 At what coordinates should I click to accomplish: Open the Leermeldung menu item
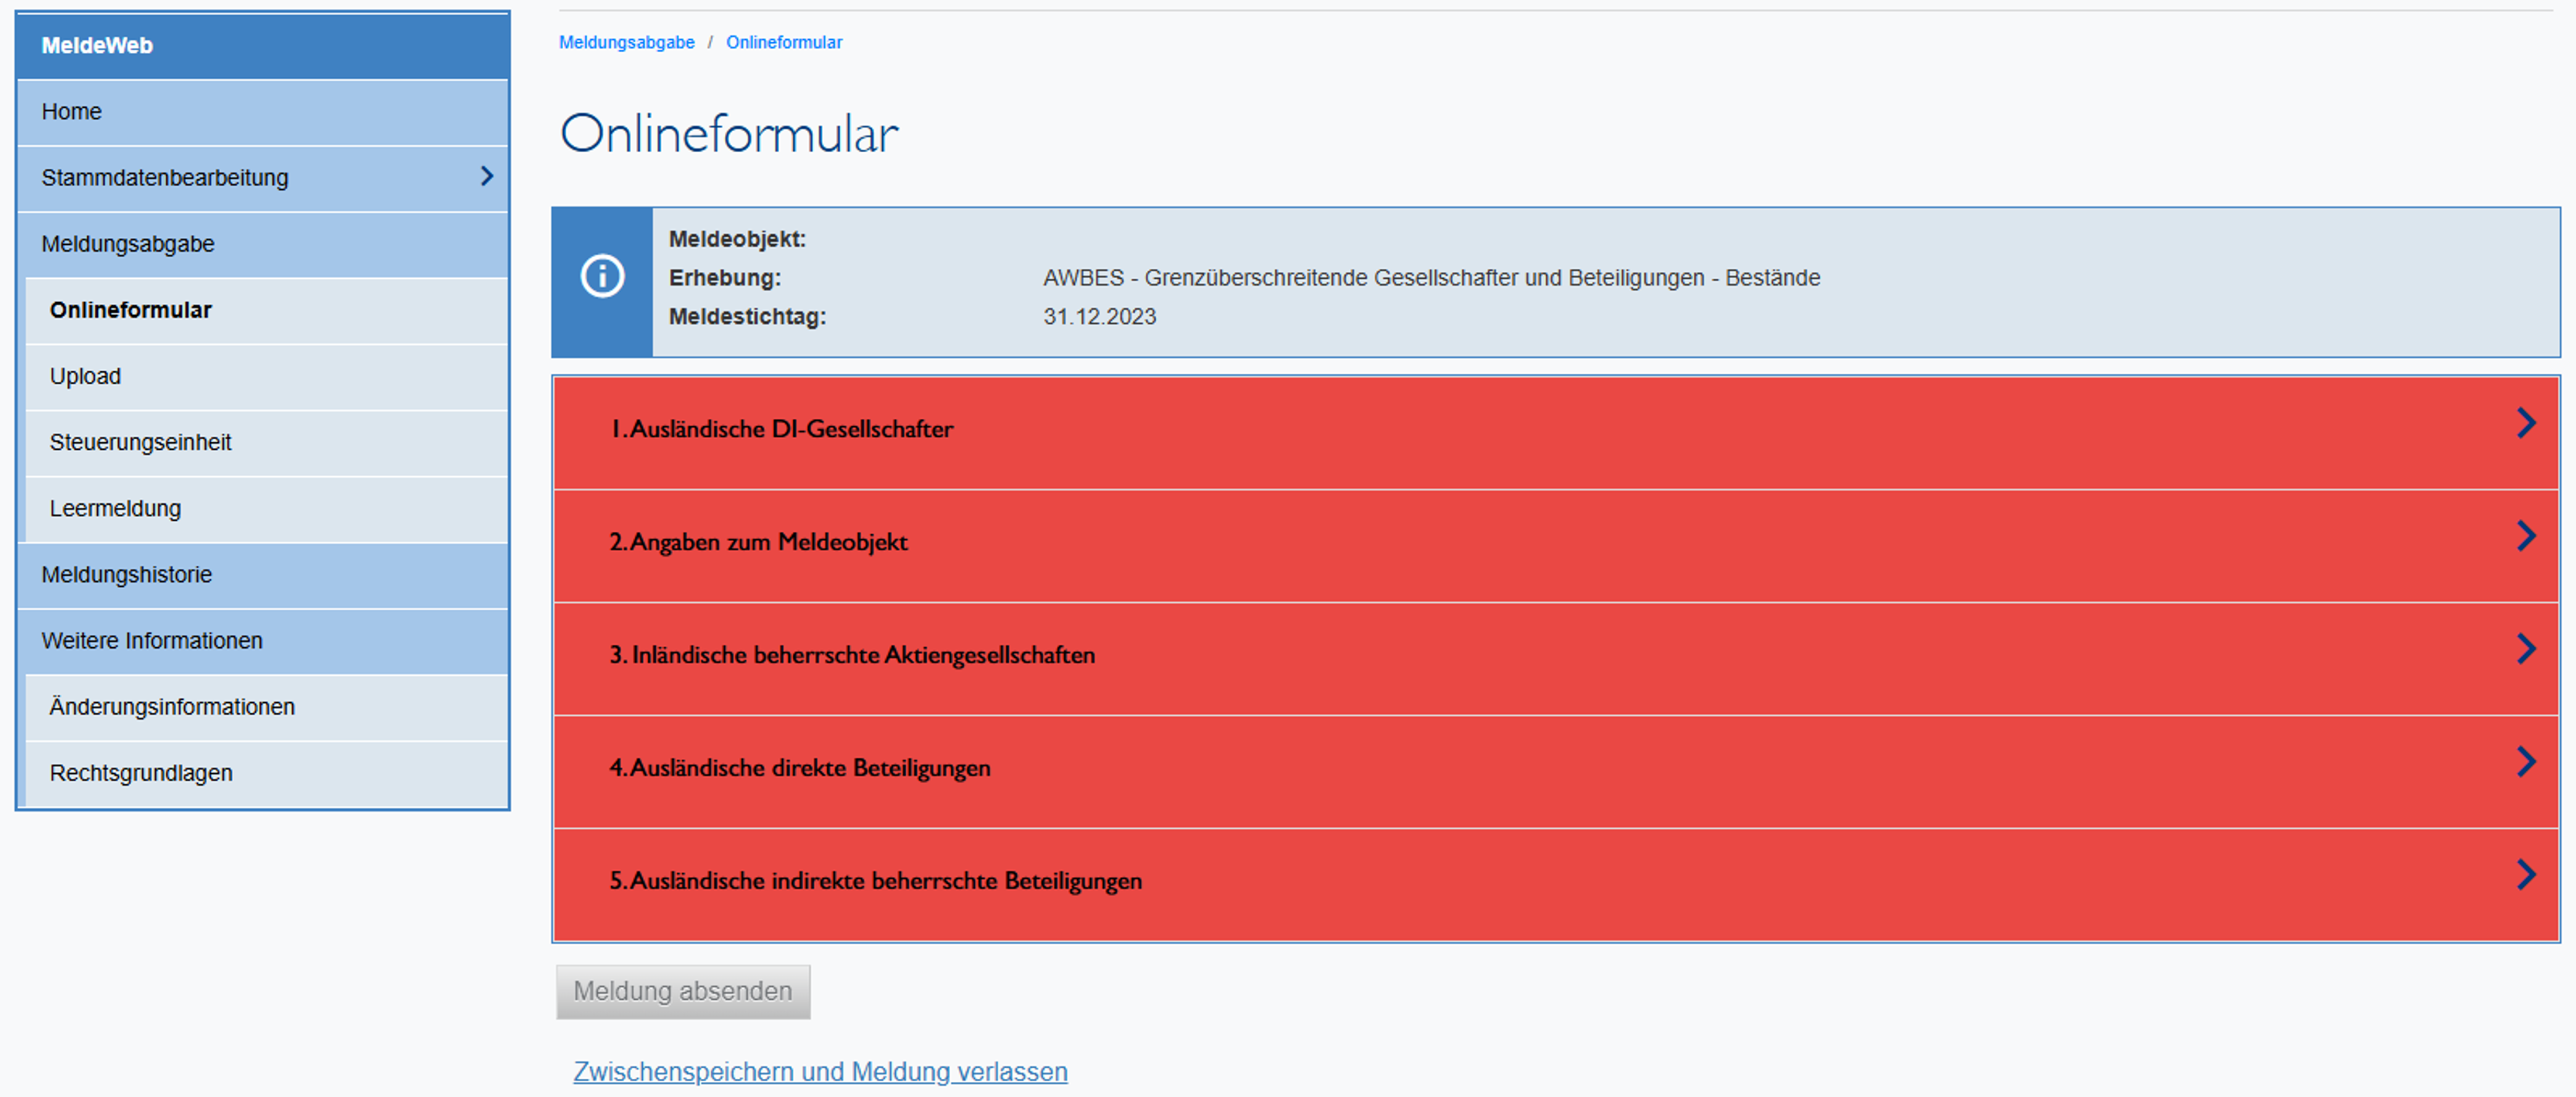(x=116, y=508)
